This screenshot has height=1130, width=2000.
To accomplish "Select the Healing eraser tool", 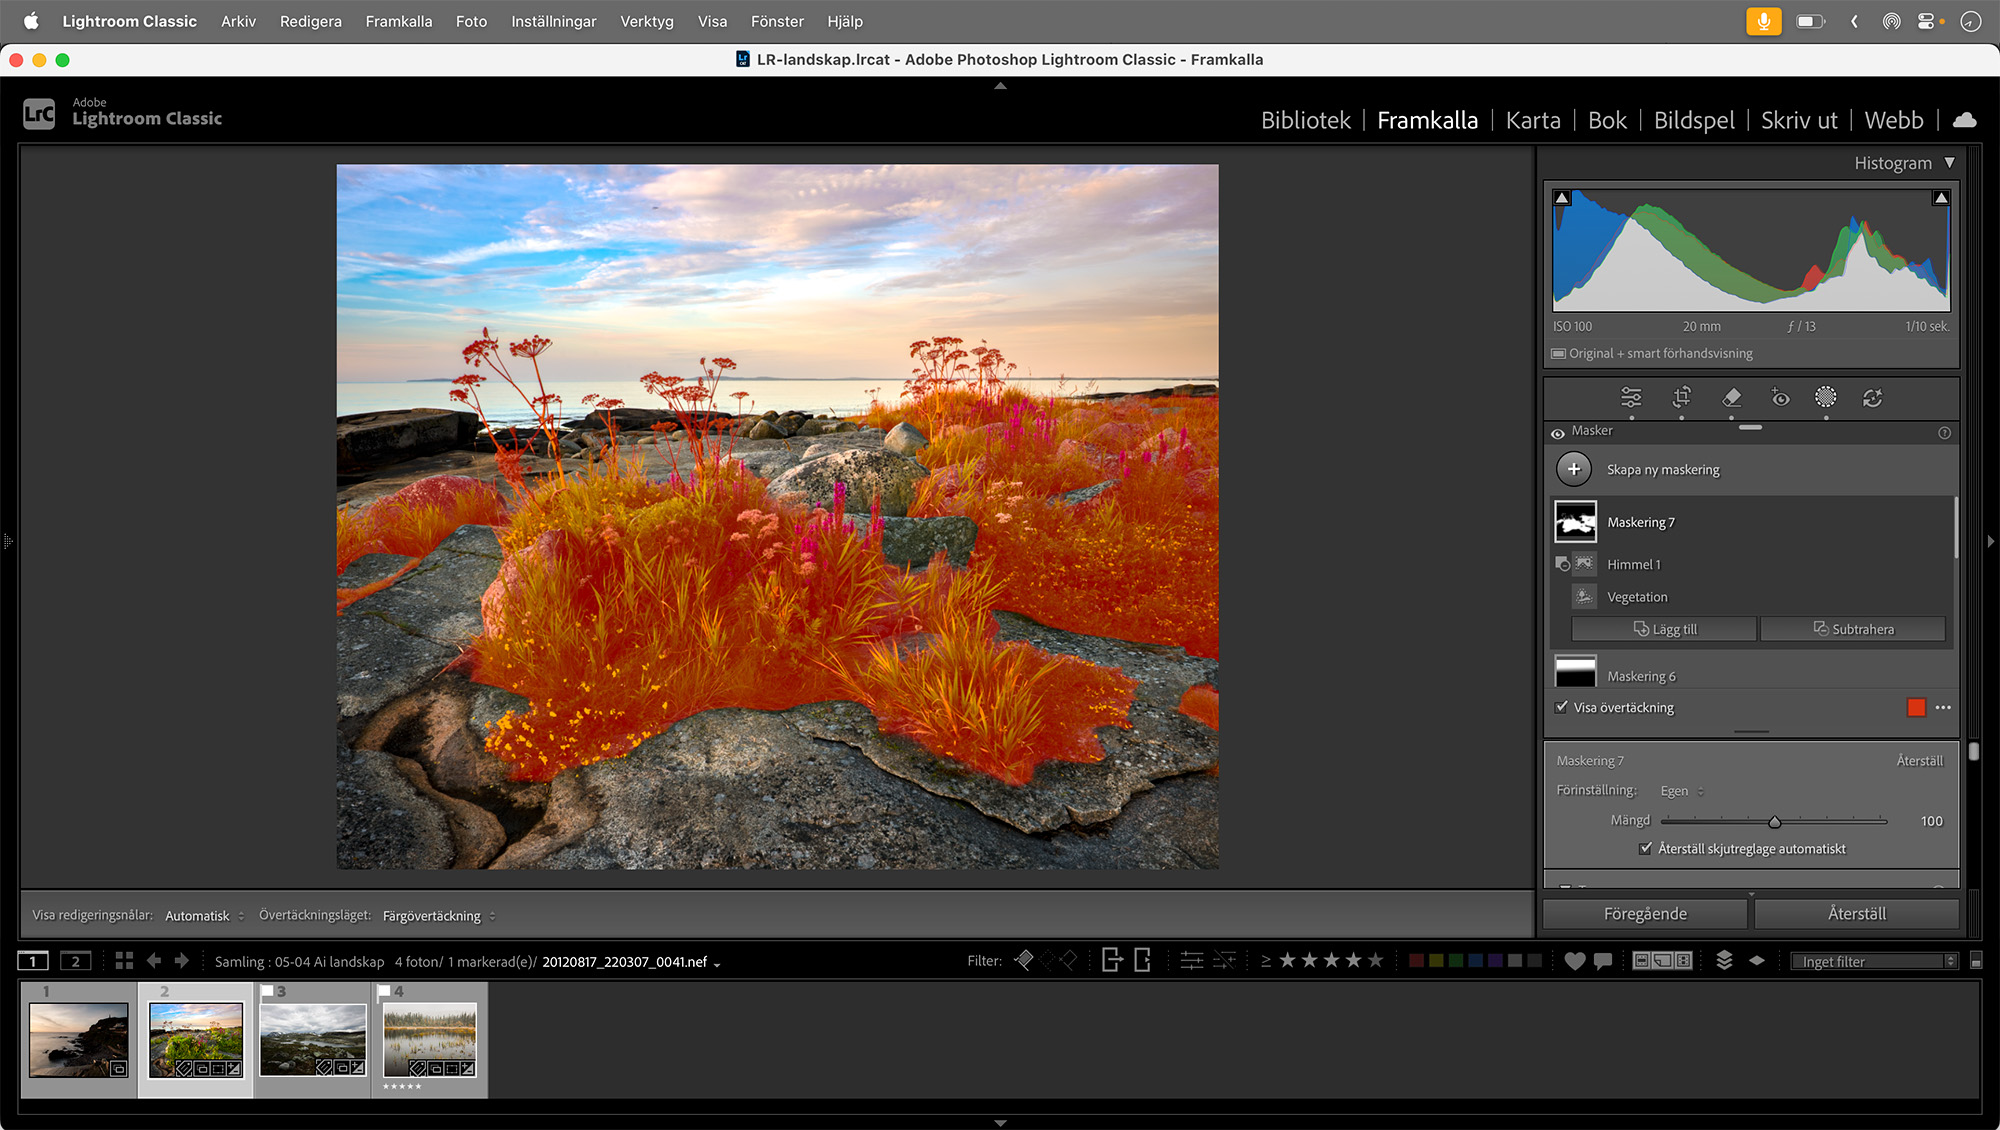I will pos(1732,398).
